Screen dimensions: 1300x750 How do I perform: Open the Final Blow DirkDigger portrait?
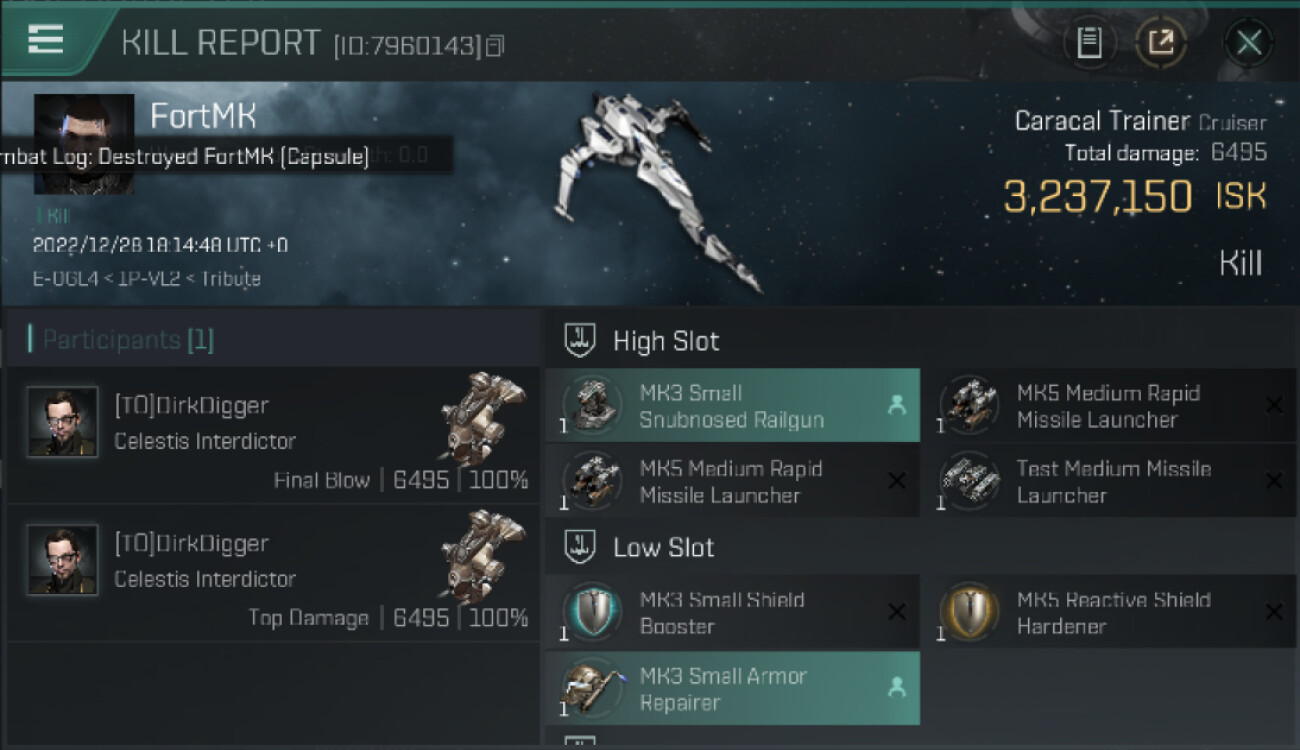pos(63,422)
